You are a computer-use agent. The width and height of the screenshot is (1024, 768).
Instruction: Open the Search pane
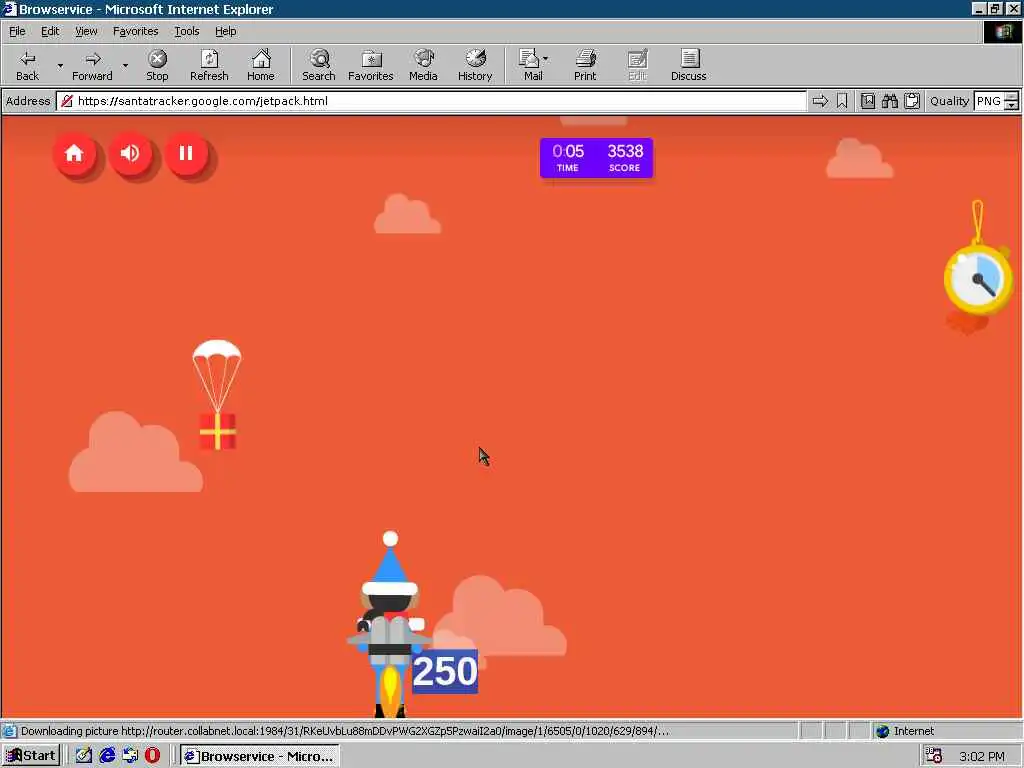pyautogui.click(x=319, y=65)
